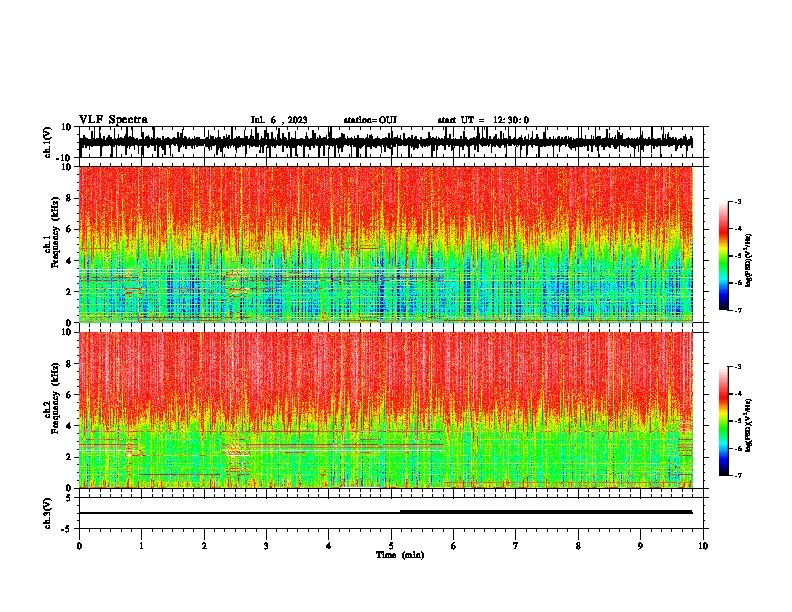The height and width of the screenshot is (612, 792).
Task: Select ch.2 "Frequency (kHz)" axis label
Action: click(56, 398)
